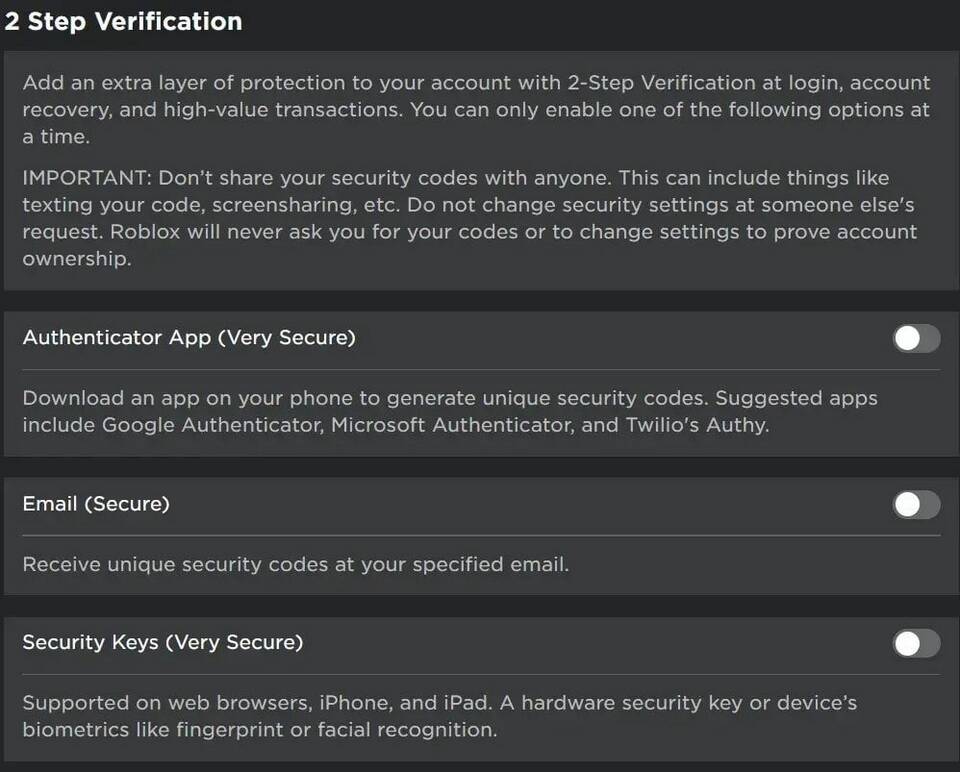Click the email security codes description
Screen dimensions: 960x772
coord(295,564)
